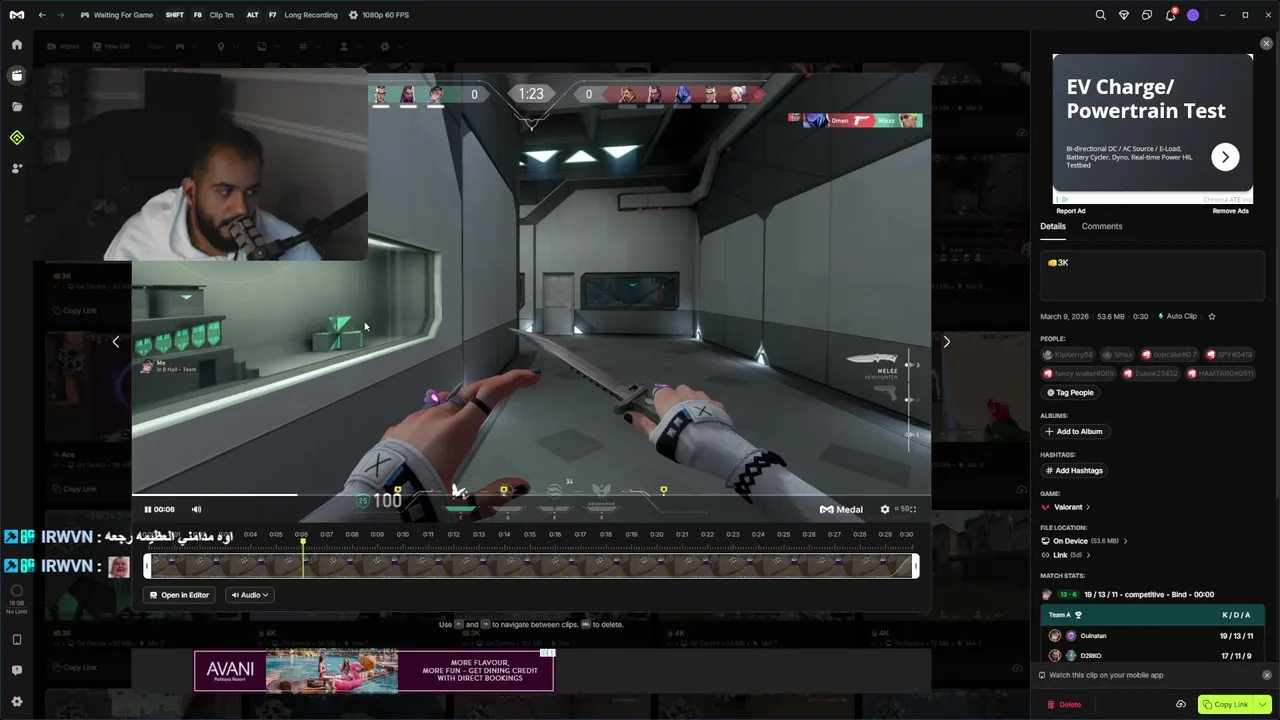Viewport: 1280px width, 720px height.
Task: Open the purple profile avatar
Action: tap(1193, 15)
